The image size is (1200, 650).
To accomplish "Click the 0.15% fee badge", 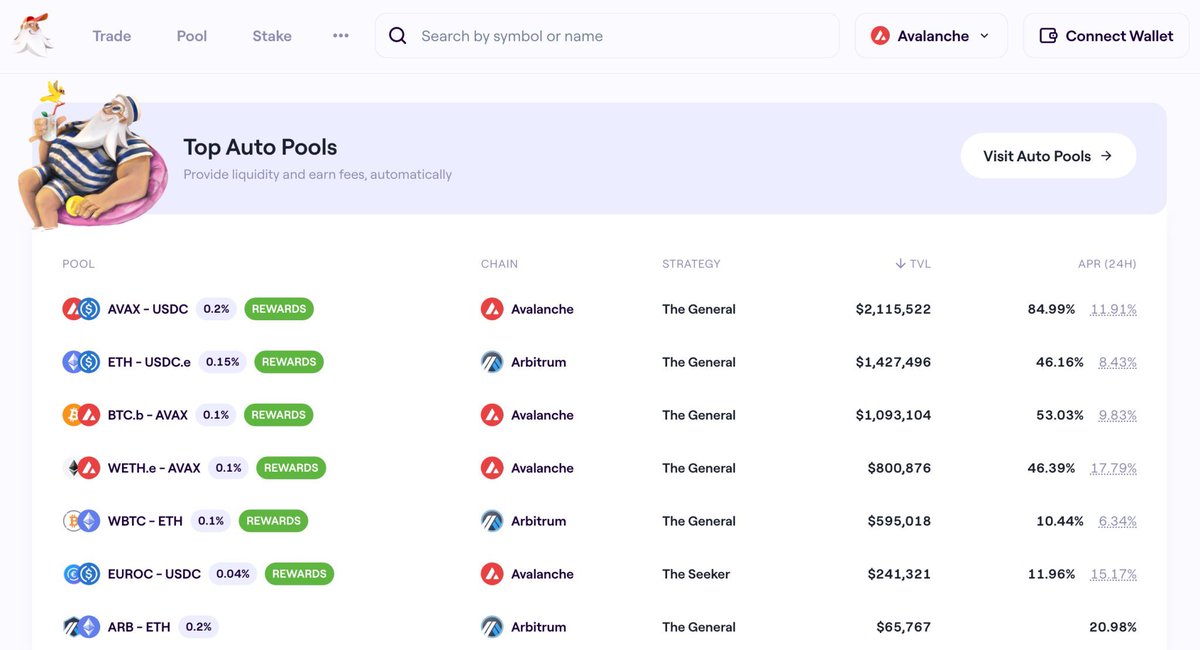I will 222,362.
